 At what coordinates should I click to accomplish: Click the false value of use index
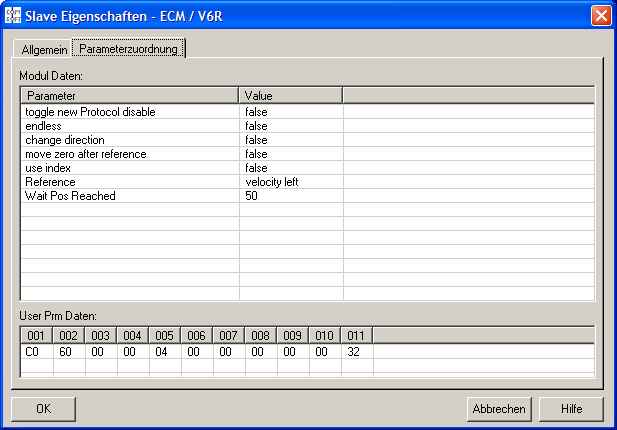click(x=256, y=168)
